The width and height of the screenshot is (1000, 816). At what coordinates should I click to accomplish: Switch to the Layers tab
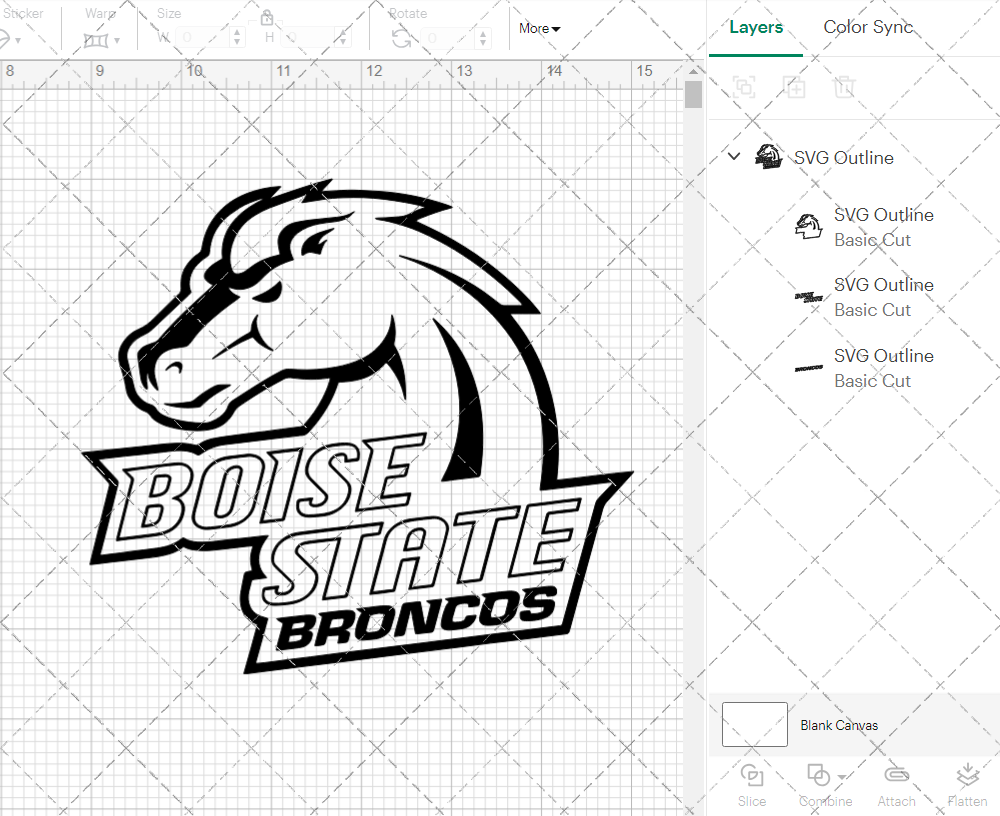tap(756, 27)
